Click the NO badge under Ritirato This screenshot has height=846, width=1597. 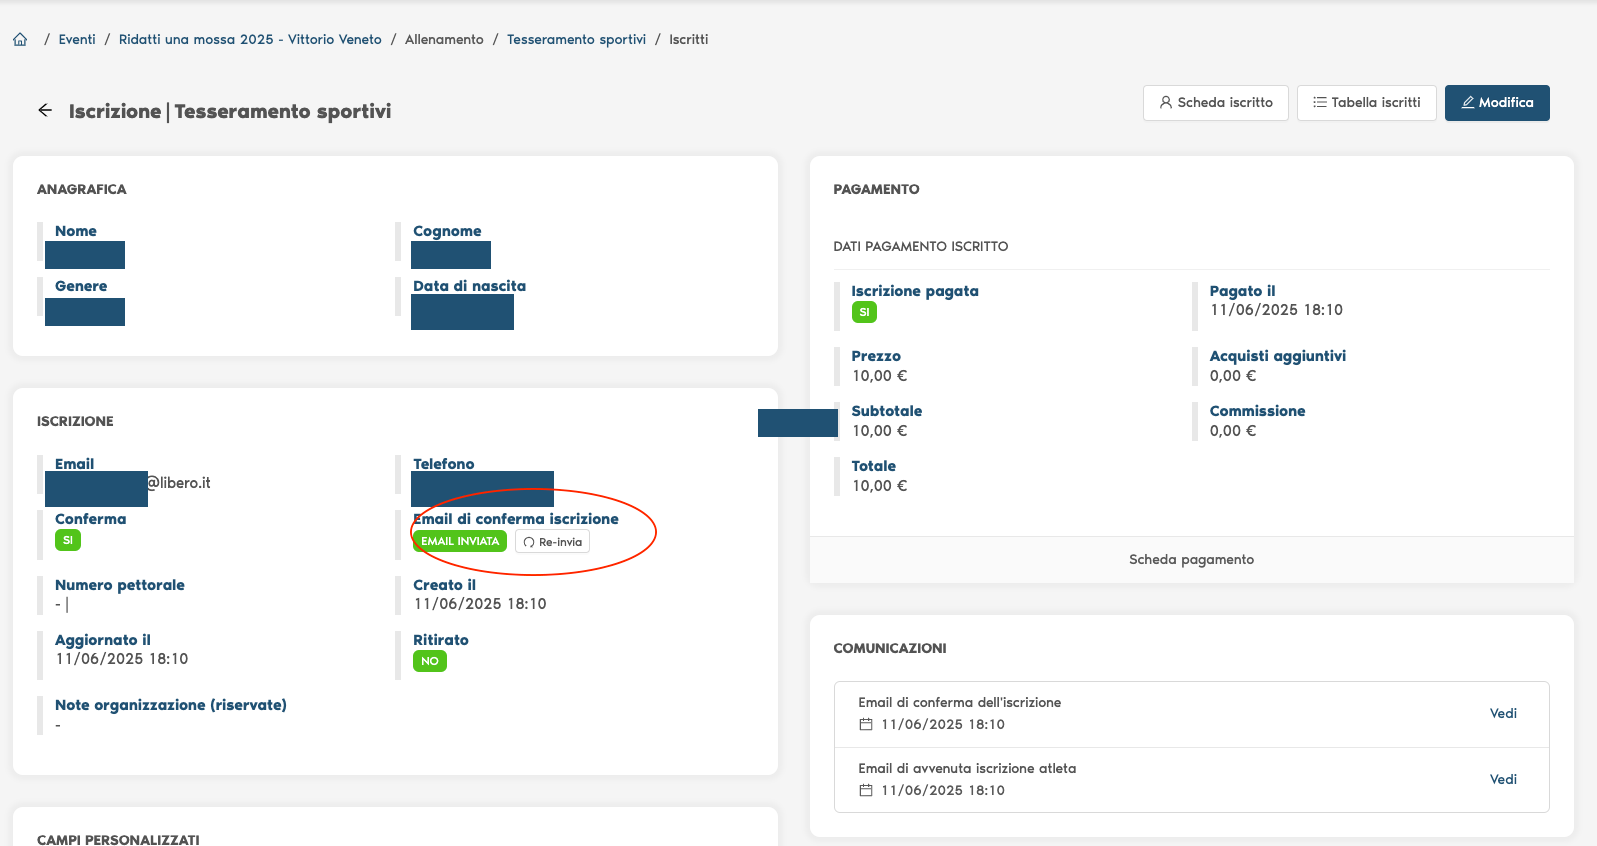(x=430, y=661)
